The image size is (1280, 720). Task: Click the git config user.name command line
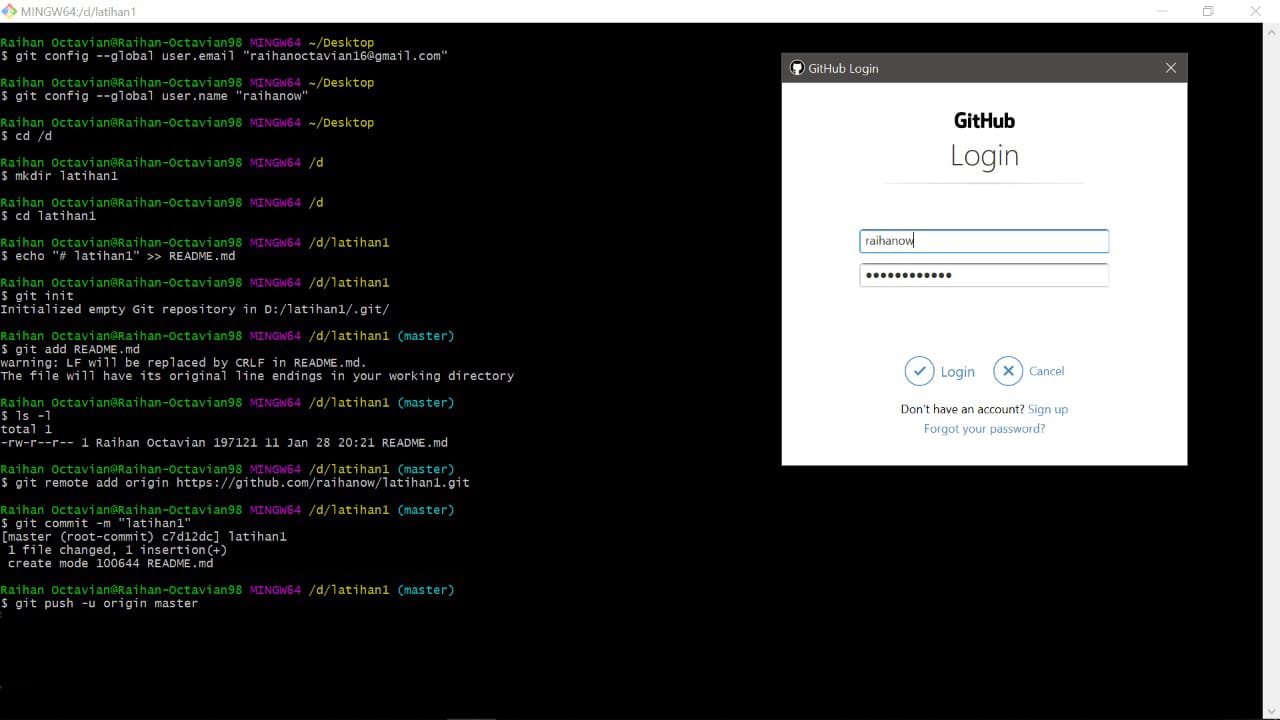(154, 96)
